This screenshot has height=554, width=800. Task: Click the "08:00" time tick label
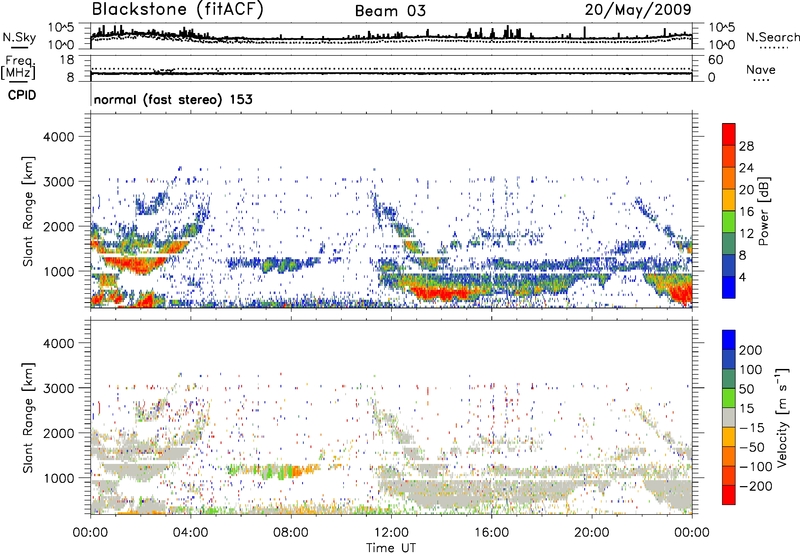pyautogui.click(x=290, y=533)
